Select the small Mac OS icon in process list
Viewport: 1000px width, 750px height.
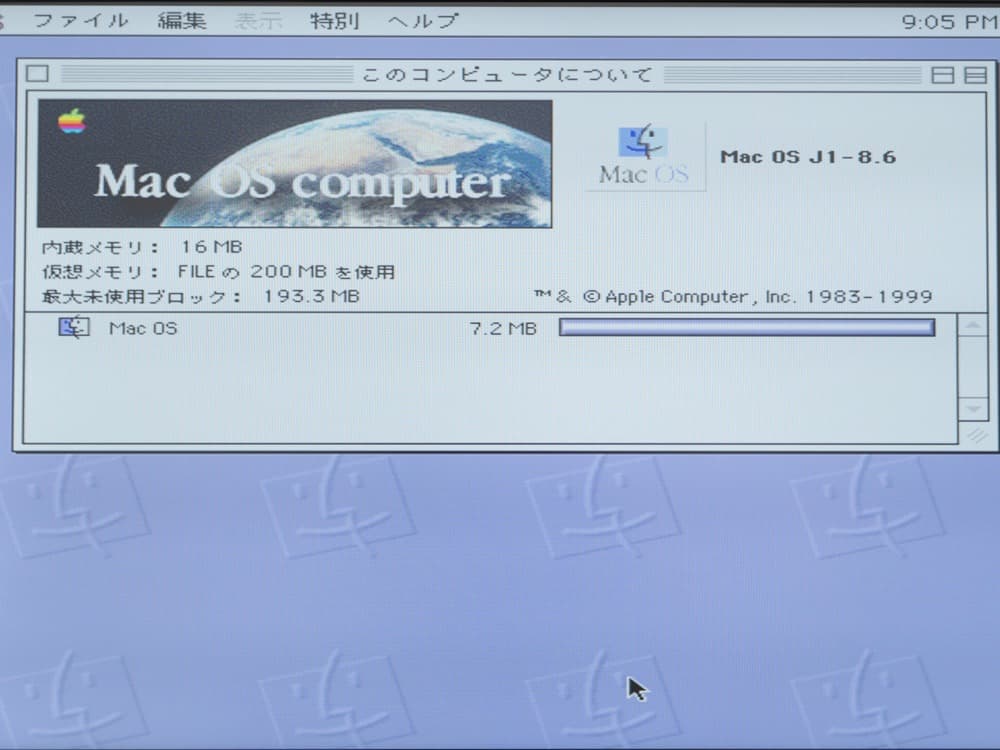[x=73, y=327]
